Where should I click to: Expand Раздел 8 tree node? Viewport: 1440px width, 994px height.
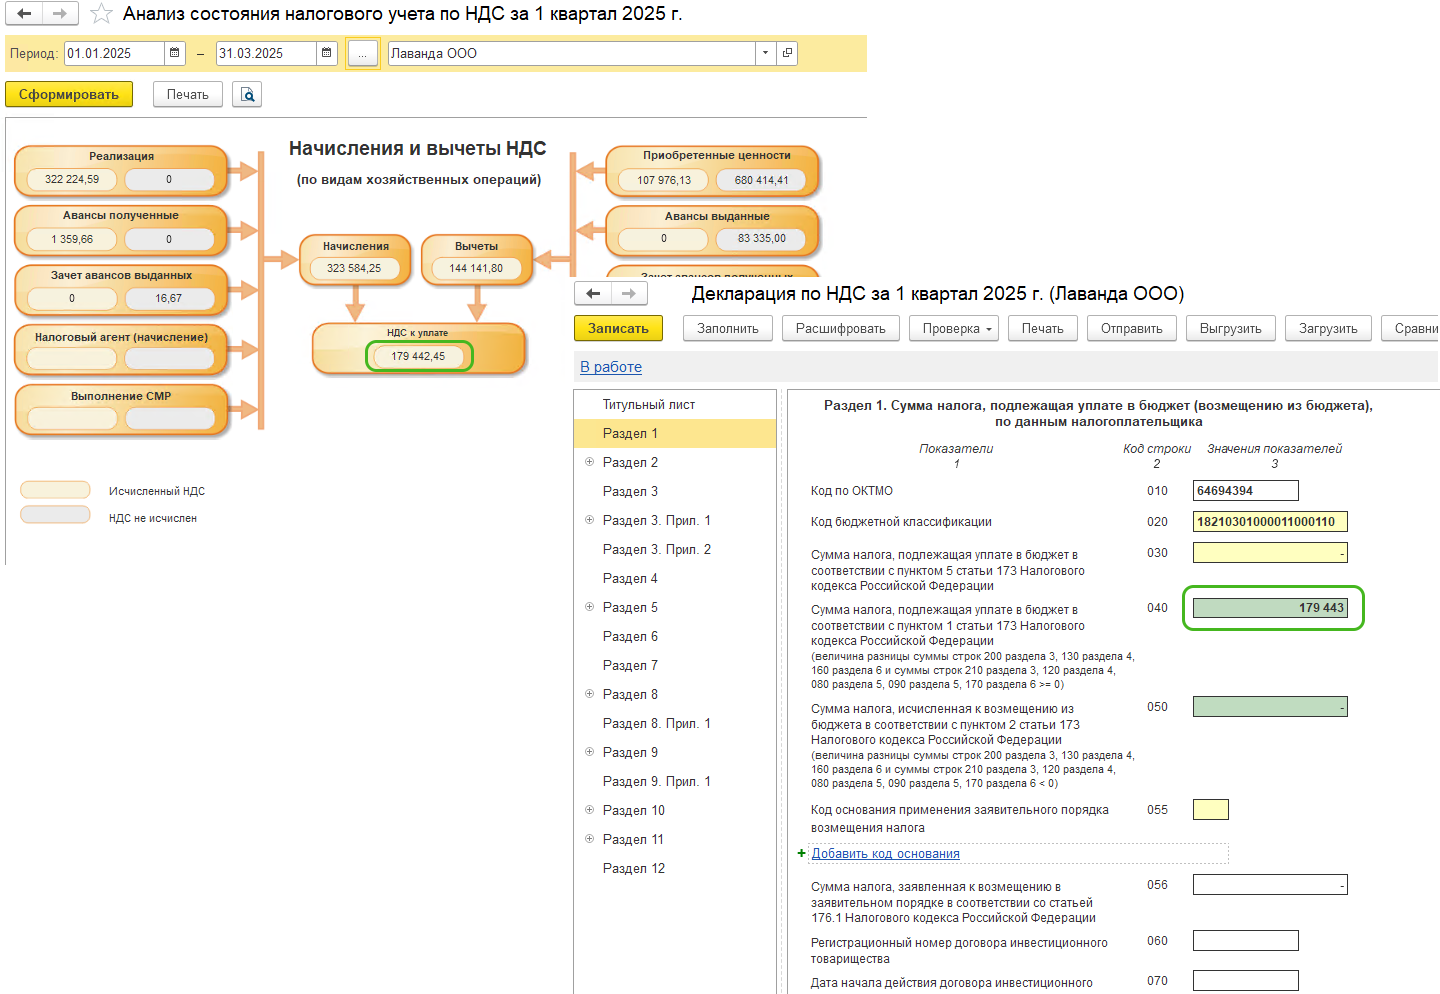coord(589,694)
